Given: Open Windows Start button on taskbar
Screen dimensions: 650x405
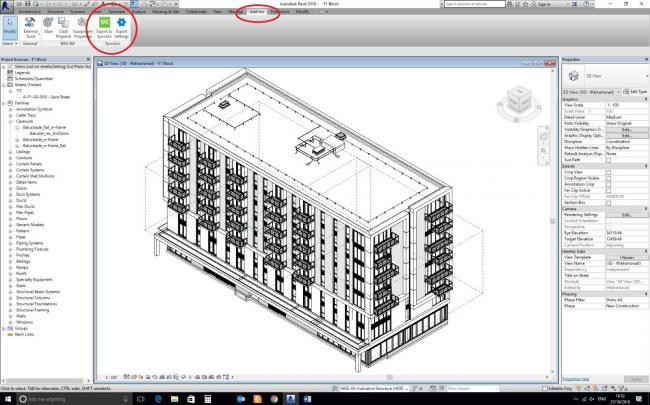Looking at the screenshot, I should click(7, 398).
